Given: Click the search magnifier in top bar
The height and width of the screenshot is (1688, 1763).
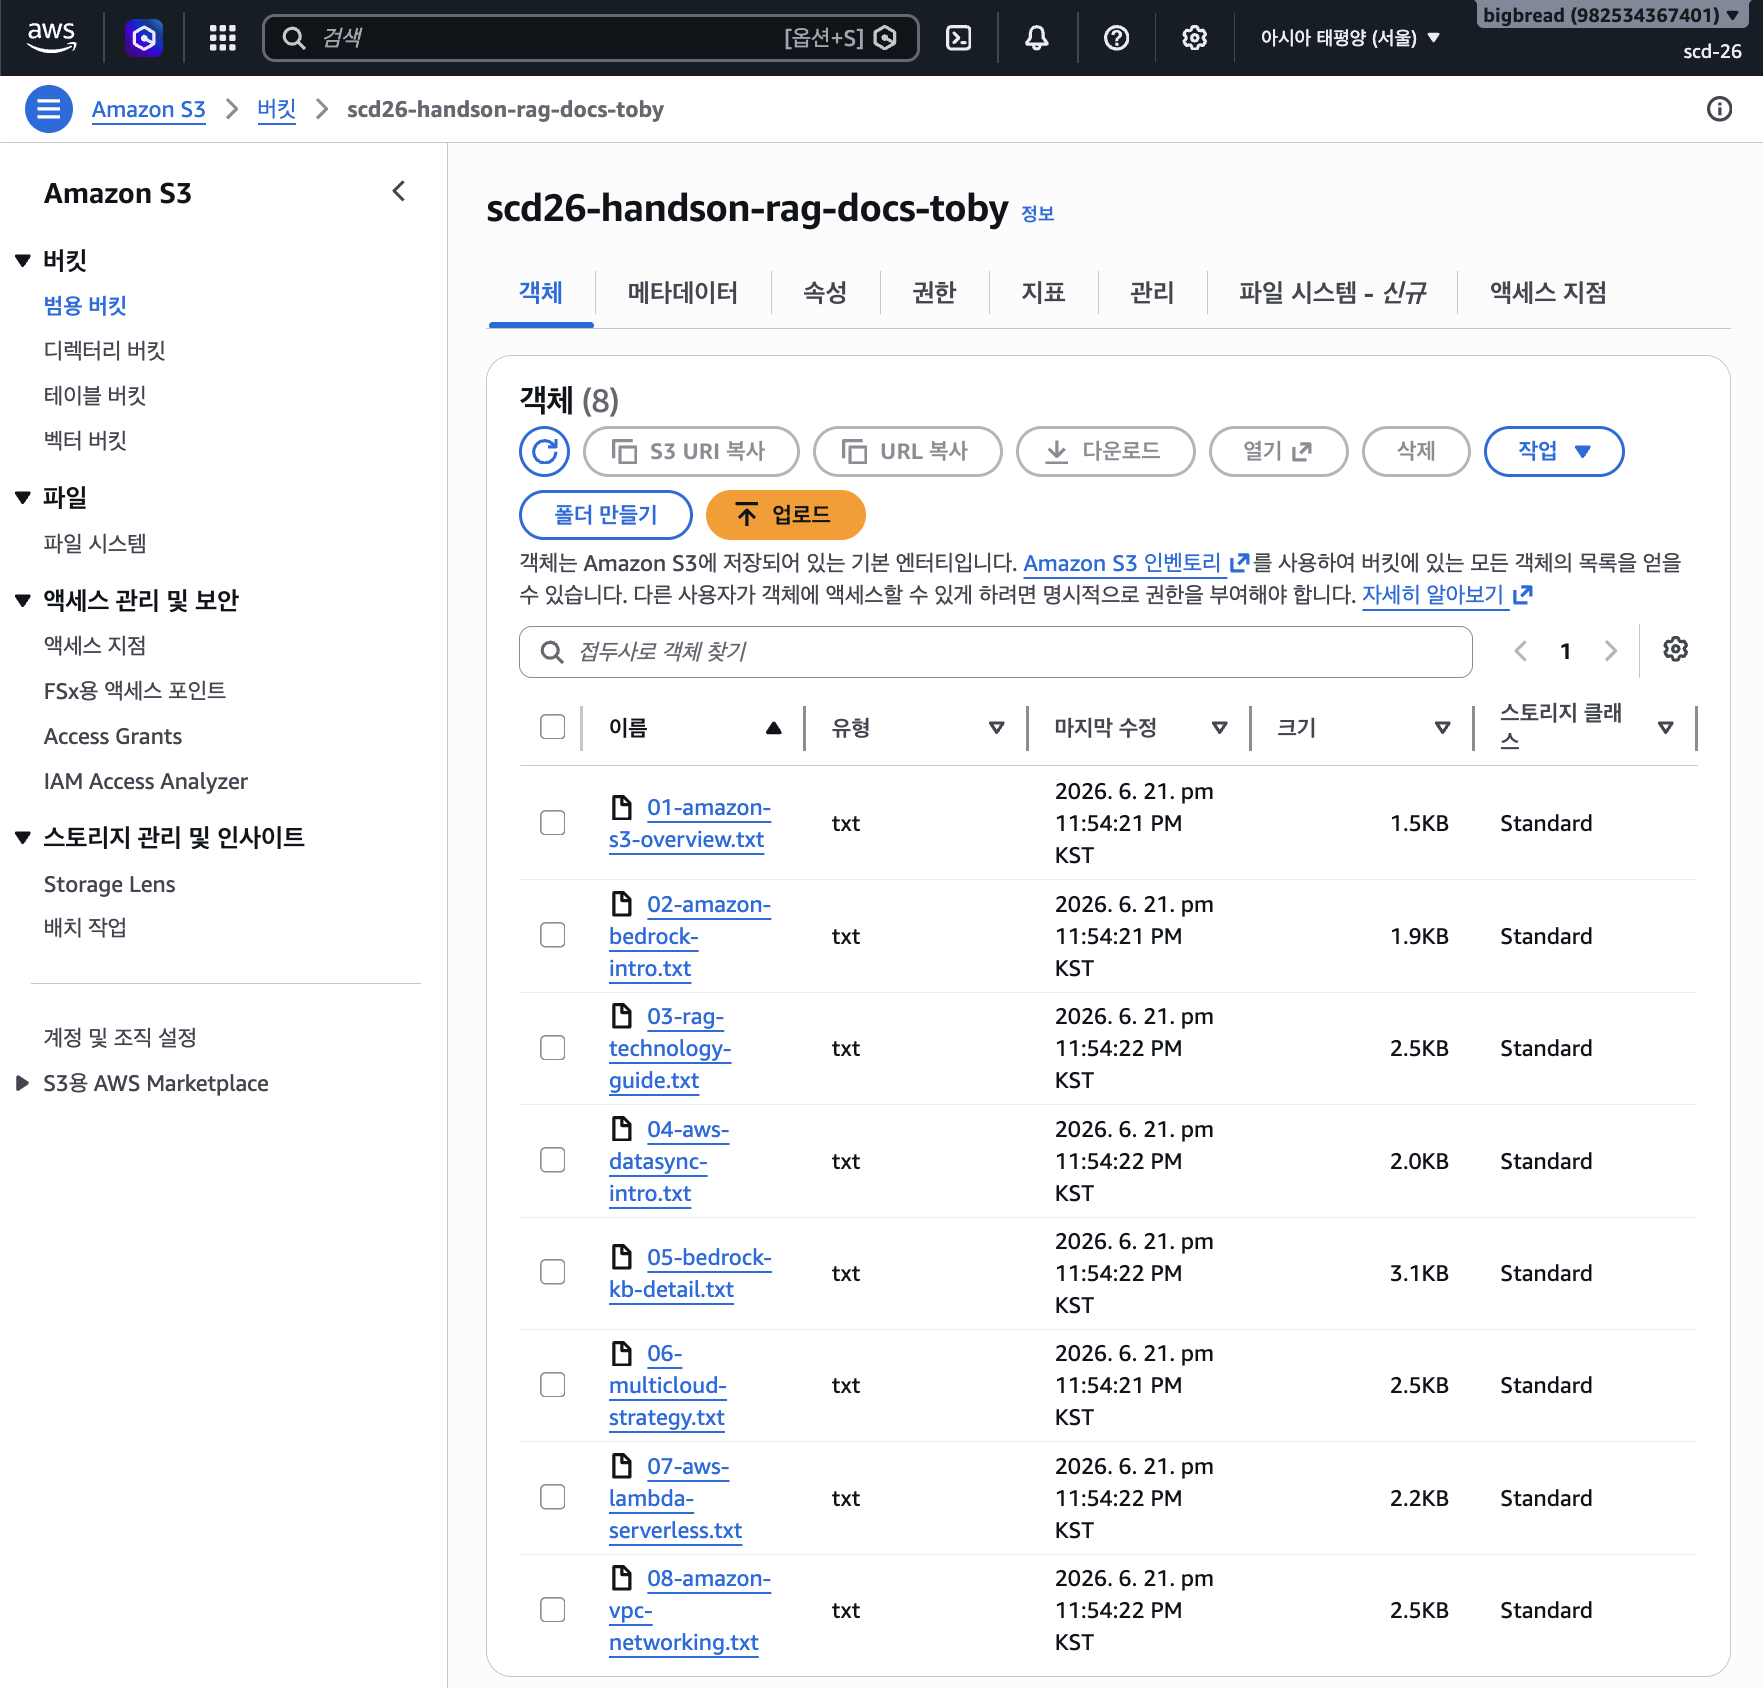Looking at the screenshot, I should (293, 38).
